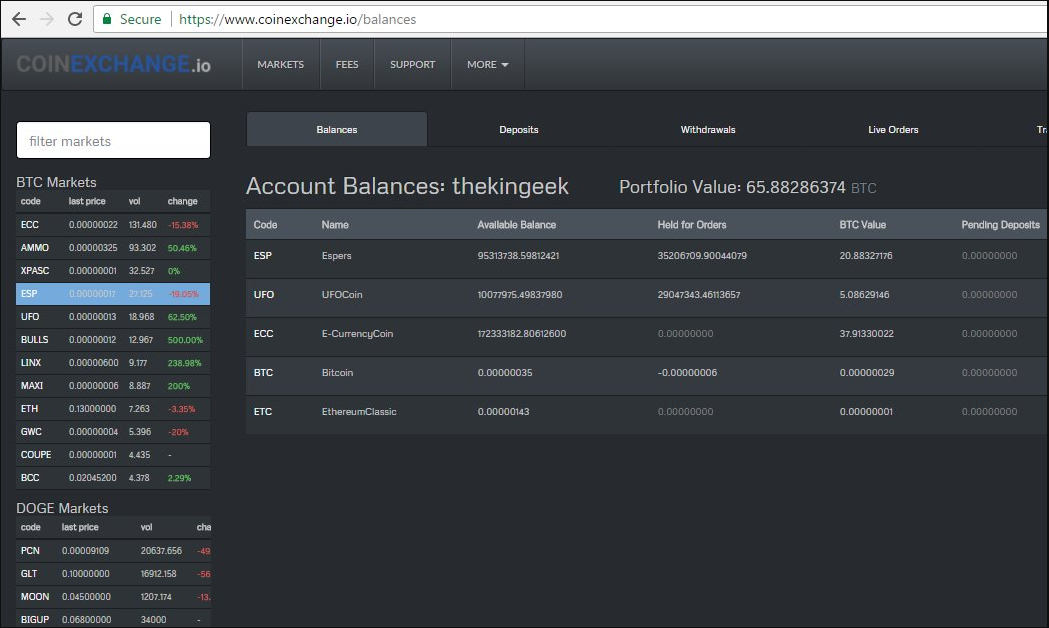
Task: Click the browser address bar URL
Action: [297, 19]
